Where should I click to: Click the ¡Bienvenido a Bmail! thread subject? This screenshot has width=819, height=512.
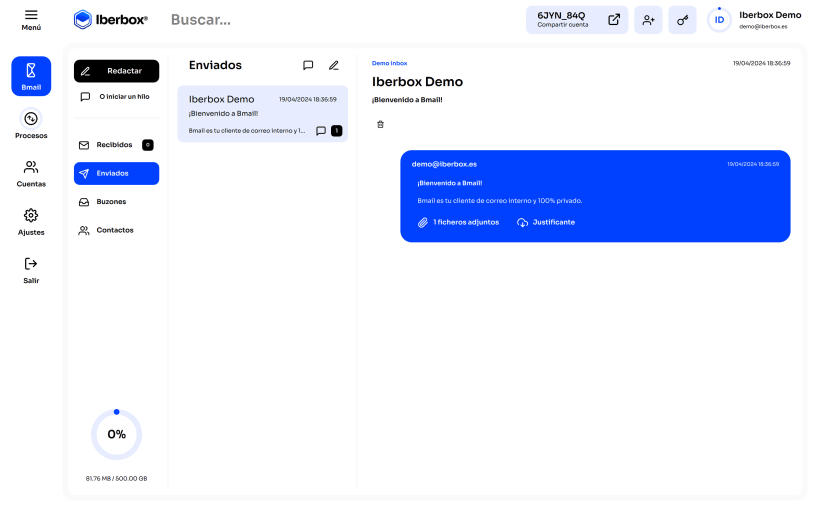[407, 100]
